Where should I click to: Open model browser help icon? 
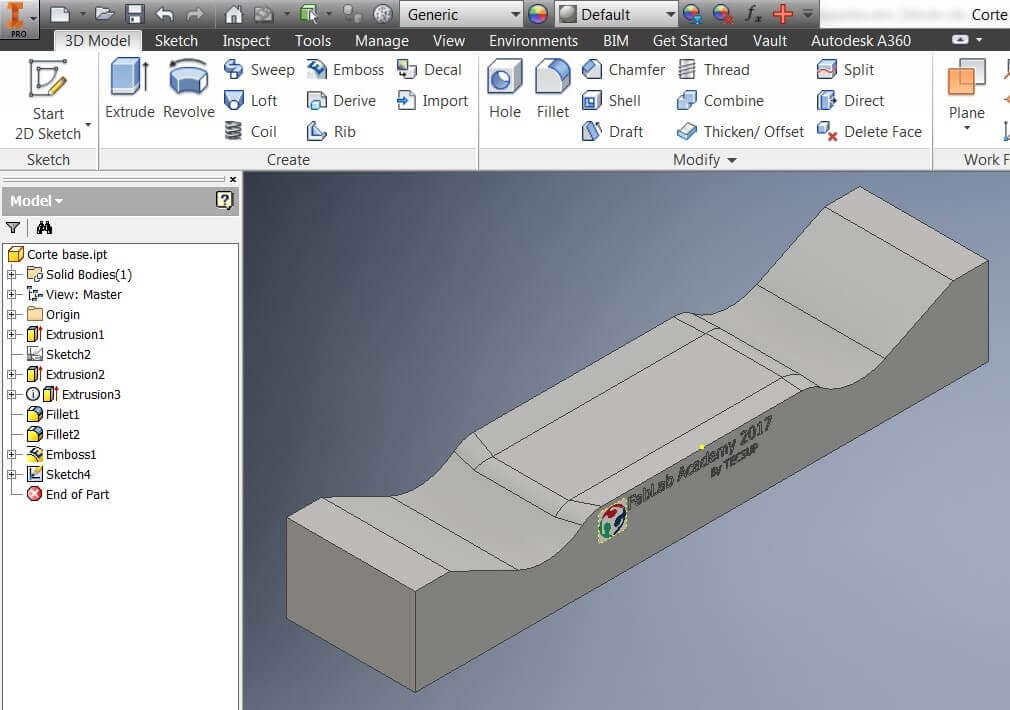[224, 200]
